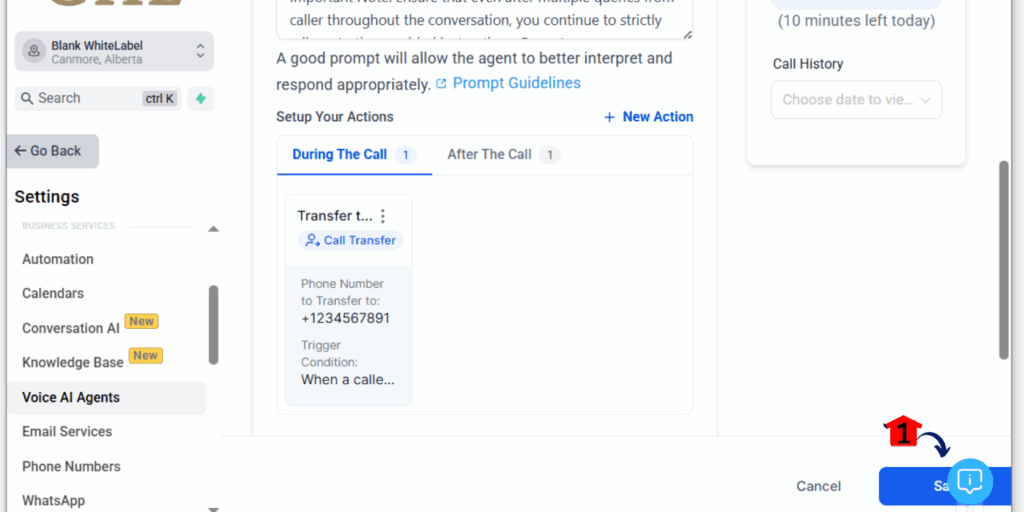
Task: Click the page's vertical scrollbar thumb
Action: [x=1004, y=260]
